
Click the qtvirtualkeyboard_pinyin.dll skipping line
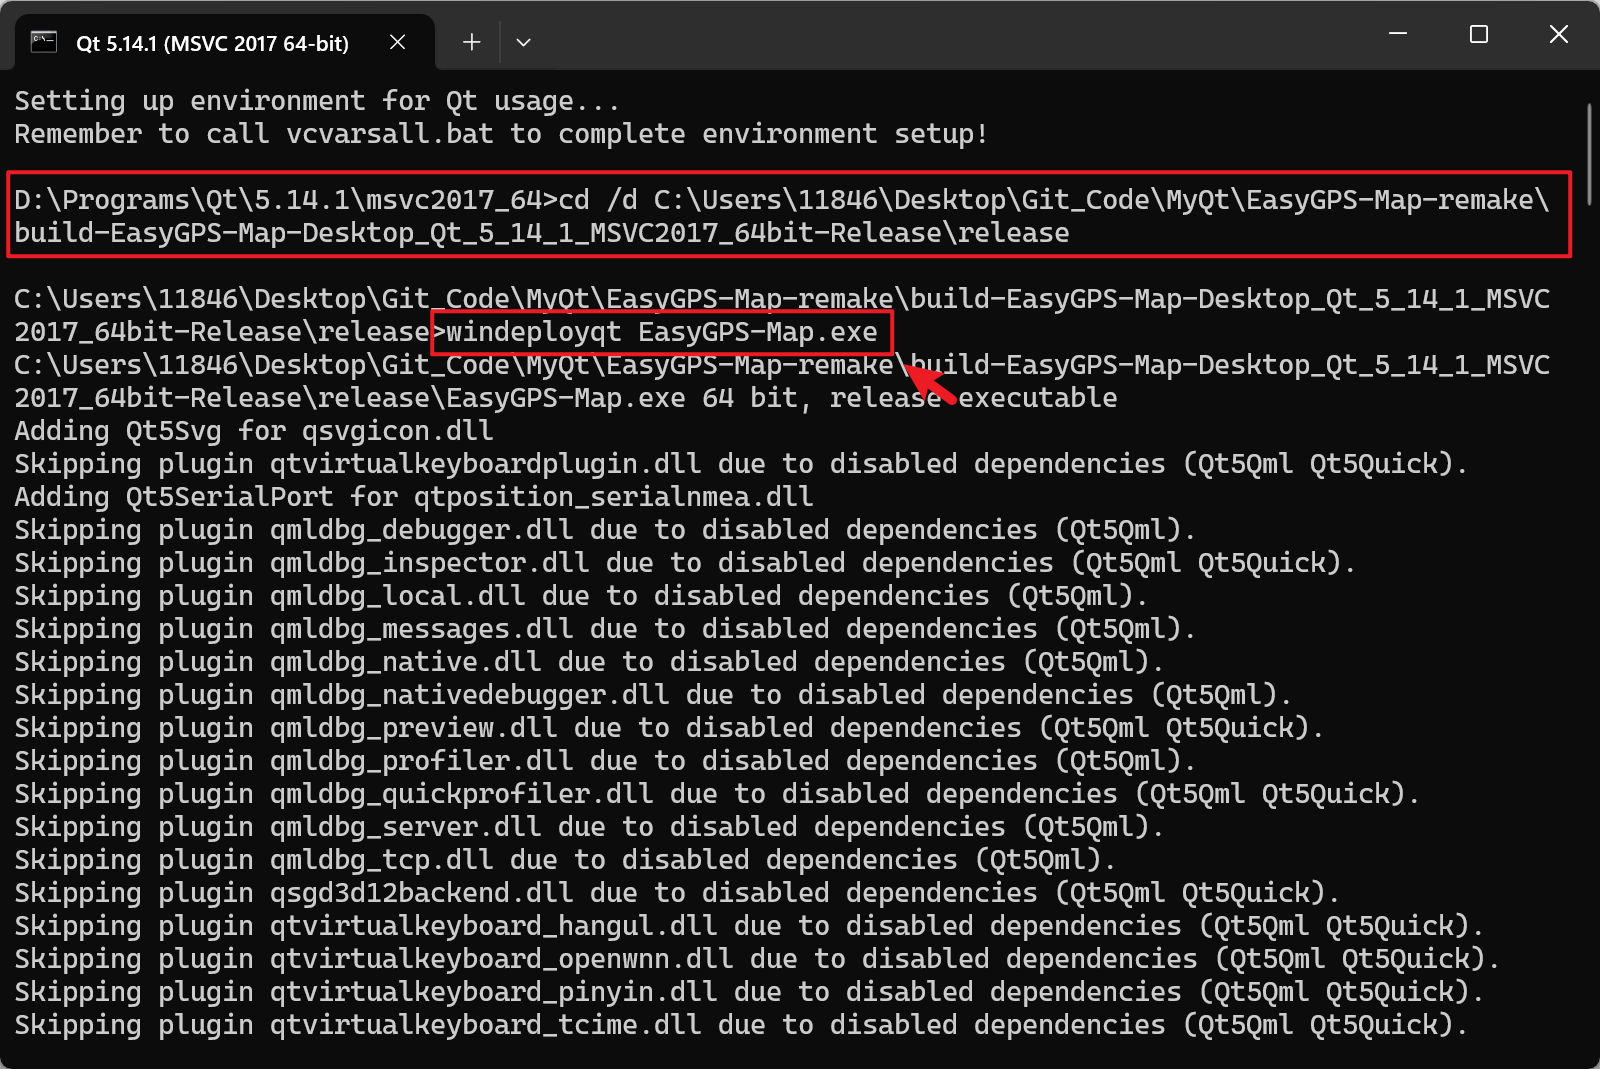click(749, 992)
